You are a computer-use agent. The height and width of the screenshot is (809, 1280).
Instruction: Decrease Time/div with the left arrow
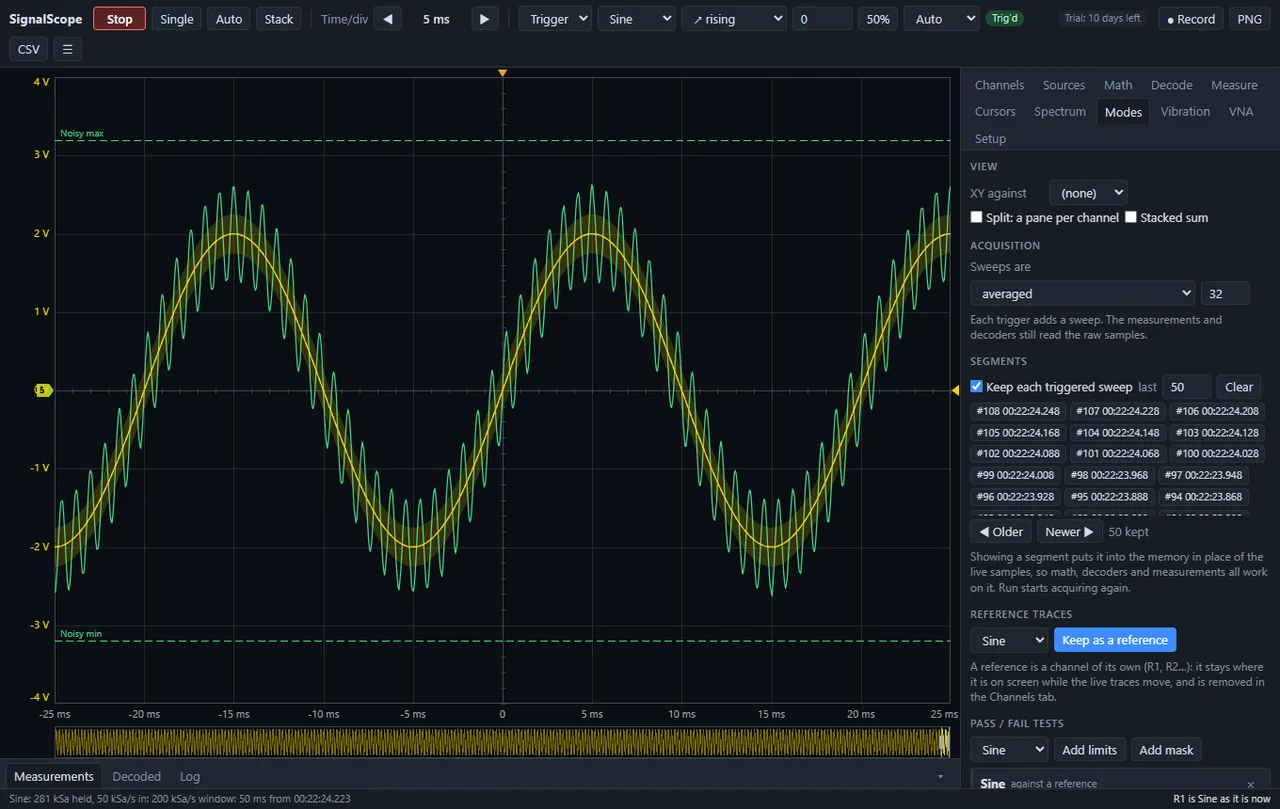388,19
